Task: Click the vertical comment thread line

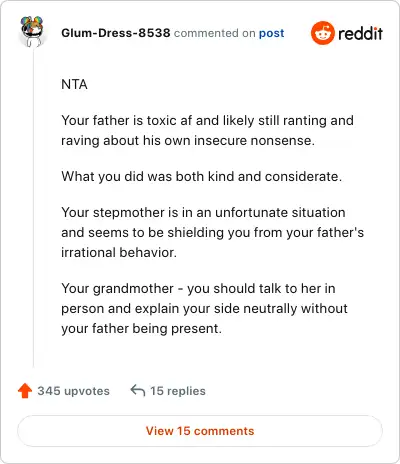Action: 33,207
